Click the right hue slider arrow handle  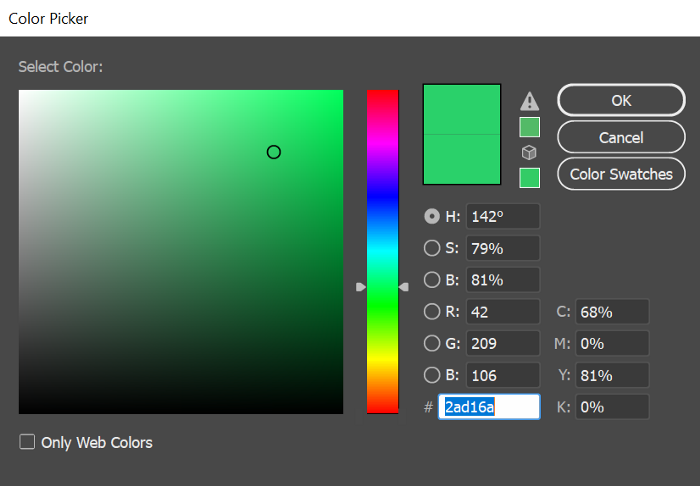(x=404, y=287)
